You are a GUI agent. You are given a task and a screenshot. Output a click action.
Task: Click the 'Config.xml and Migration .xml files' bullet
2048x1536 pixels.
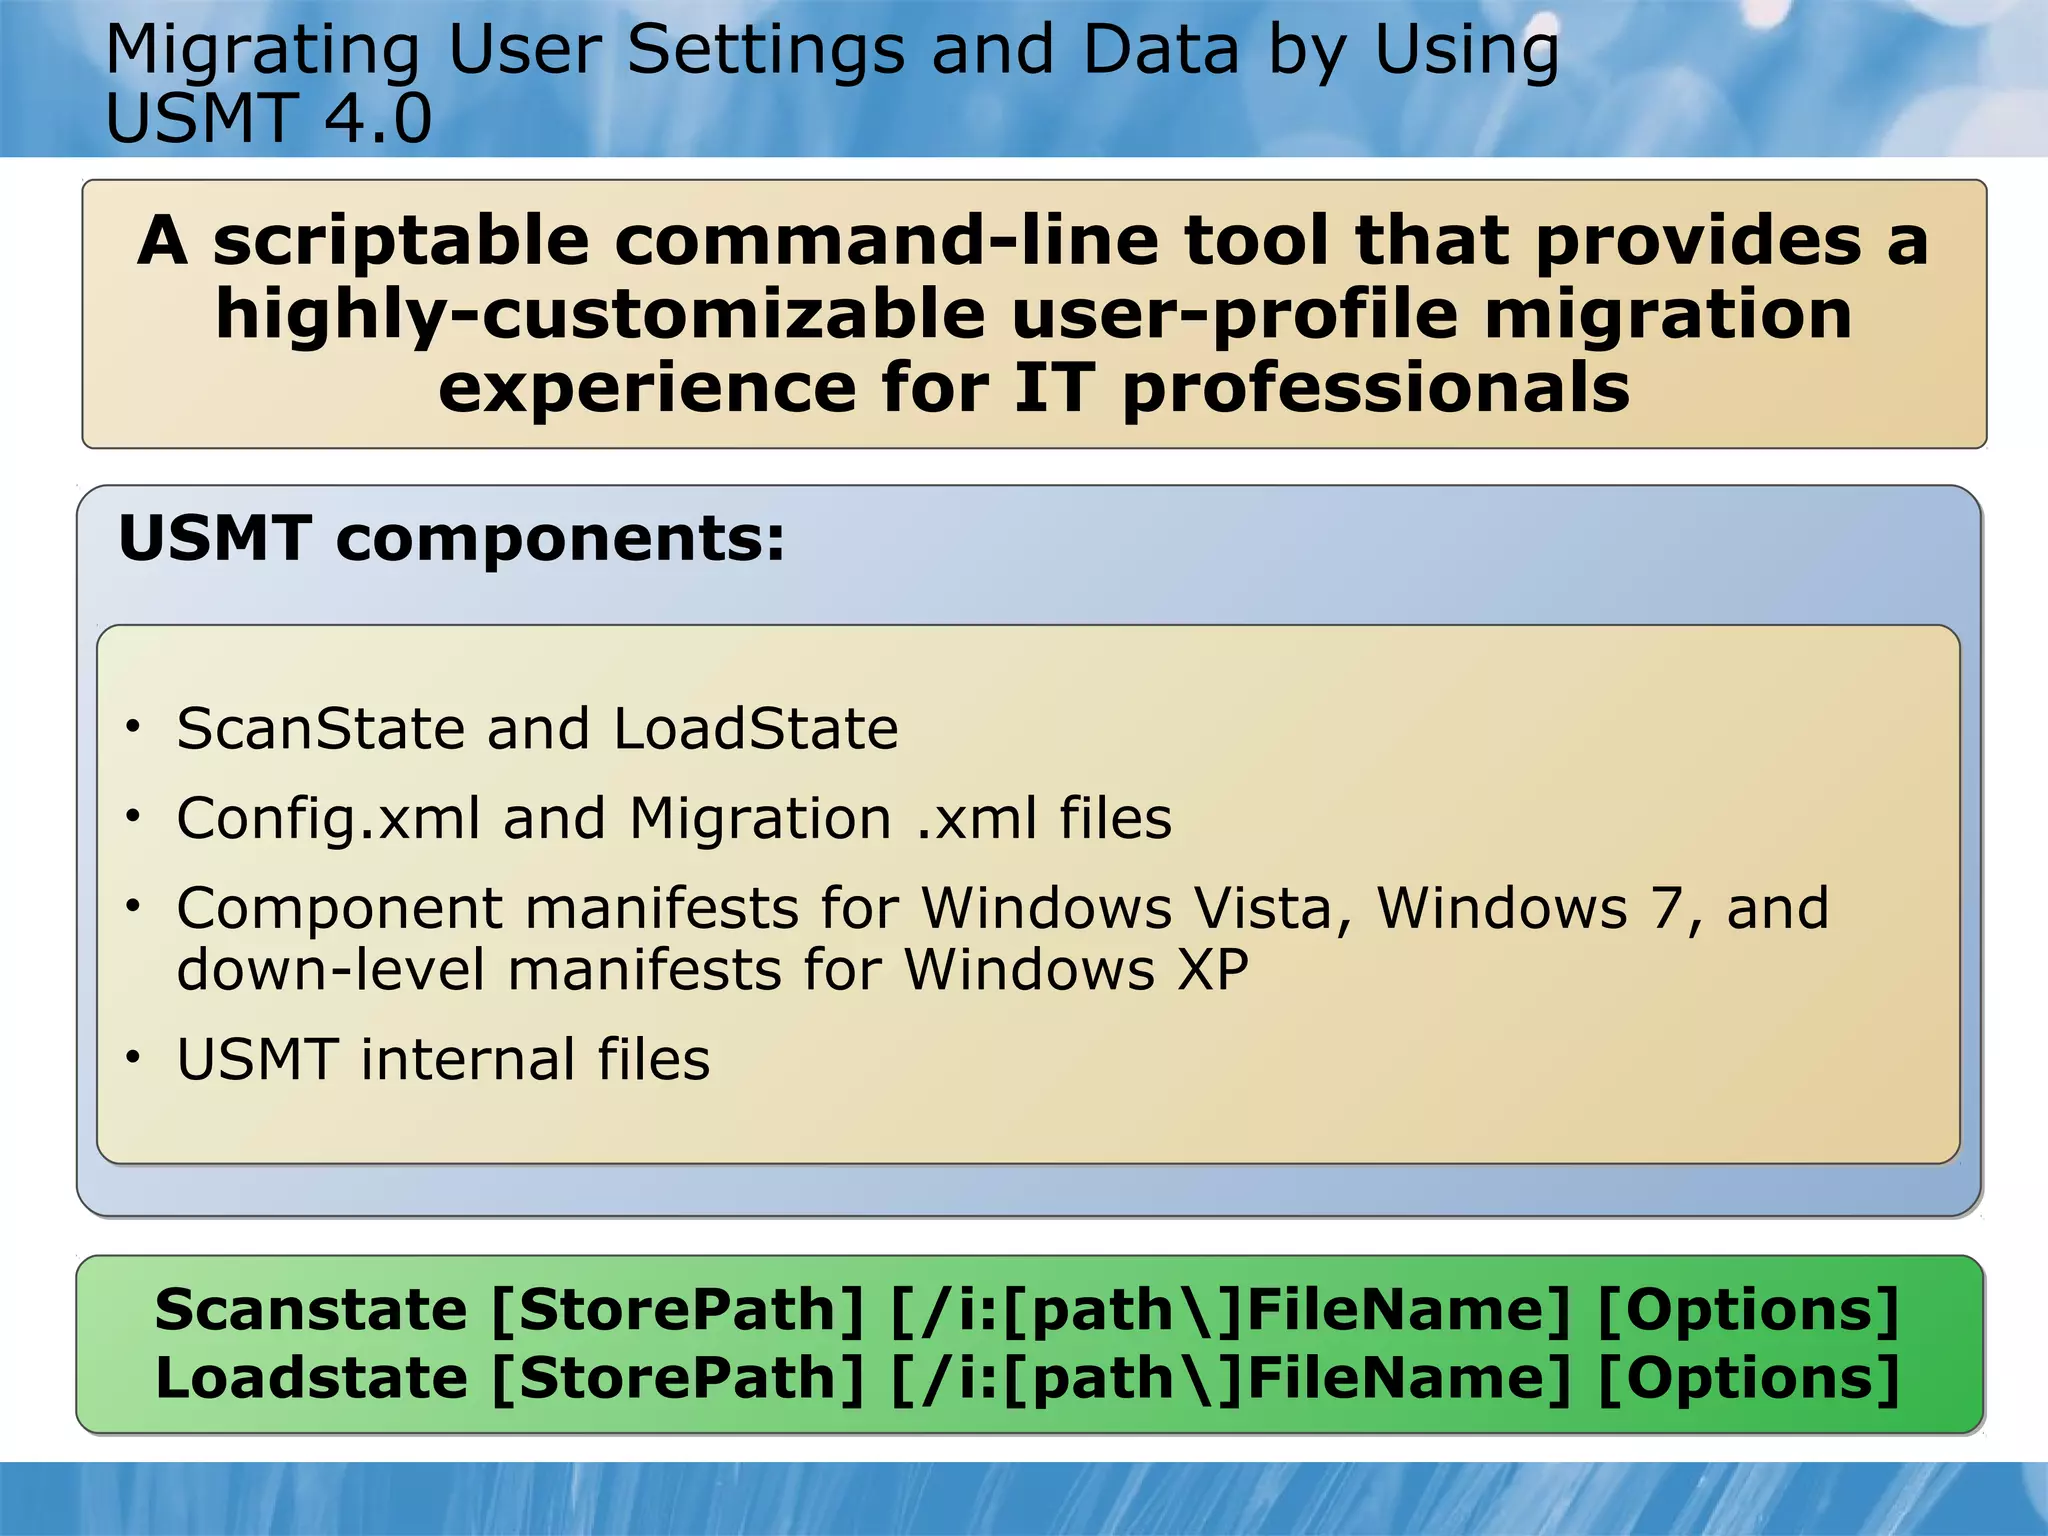[x=674, y=818]
